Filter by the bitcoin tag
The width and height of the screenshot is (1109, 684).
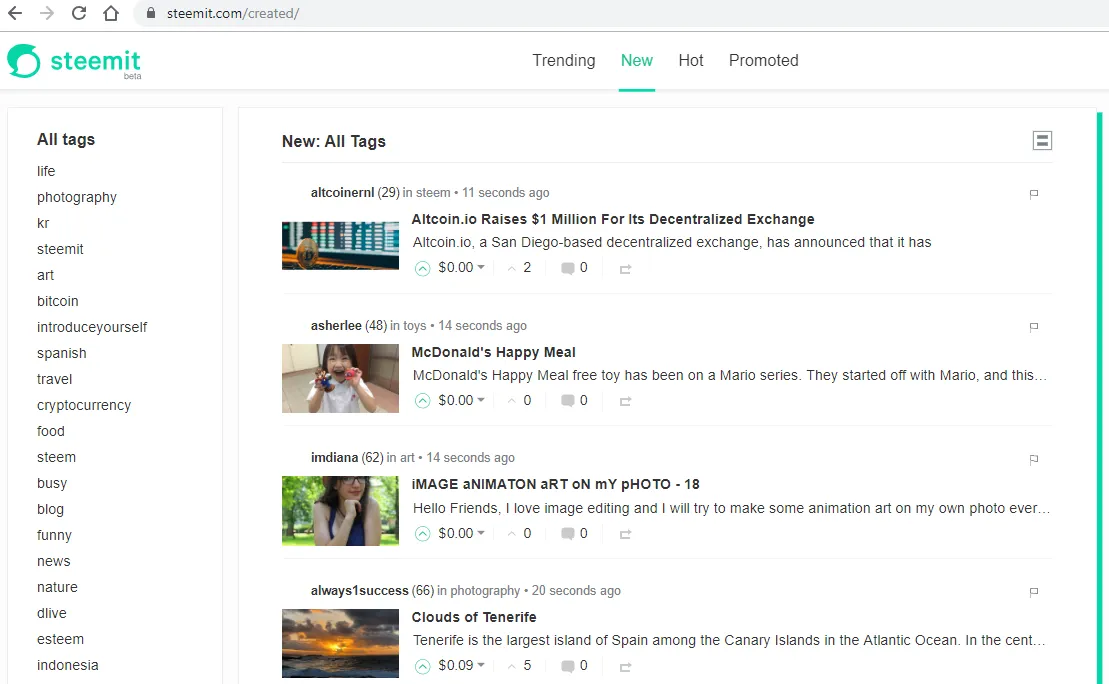click(x=57, y=301)
